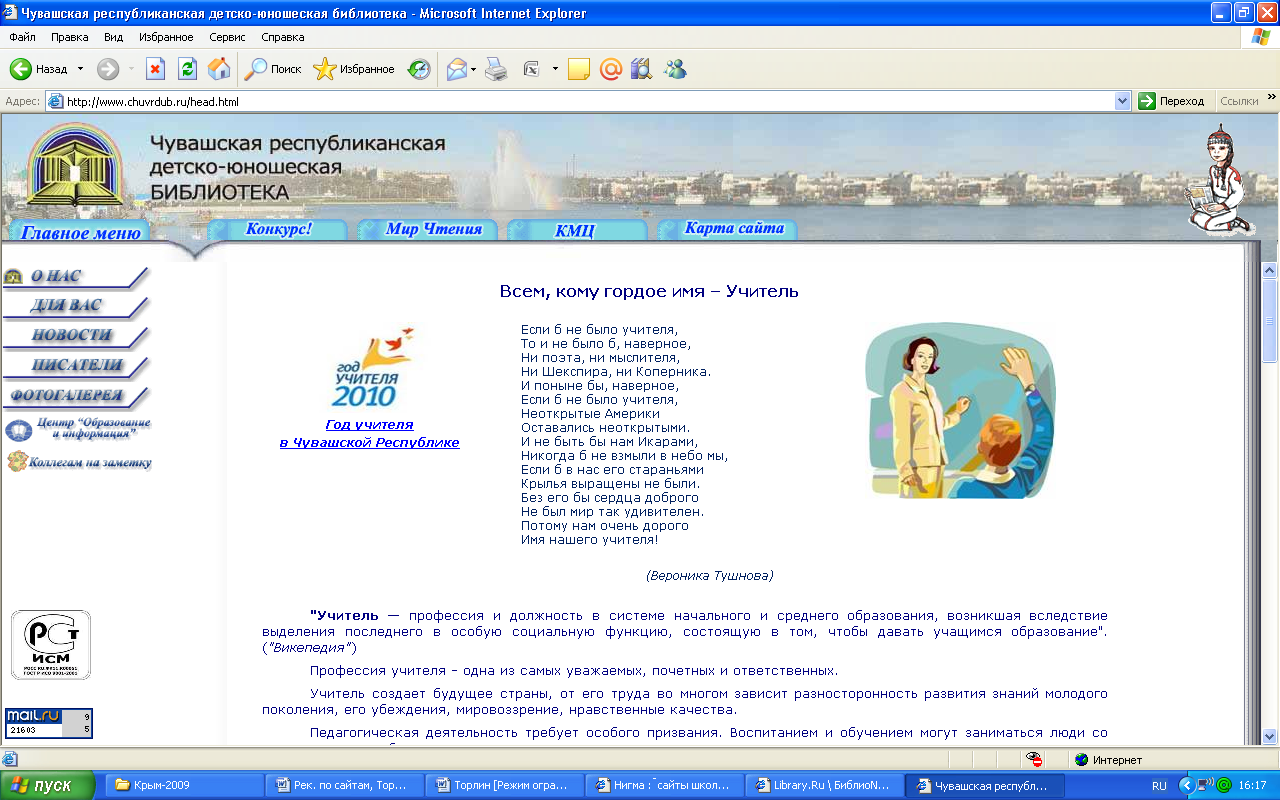
Task: Click the mail.ru counter badge
Action: click(x=49, y=723)
